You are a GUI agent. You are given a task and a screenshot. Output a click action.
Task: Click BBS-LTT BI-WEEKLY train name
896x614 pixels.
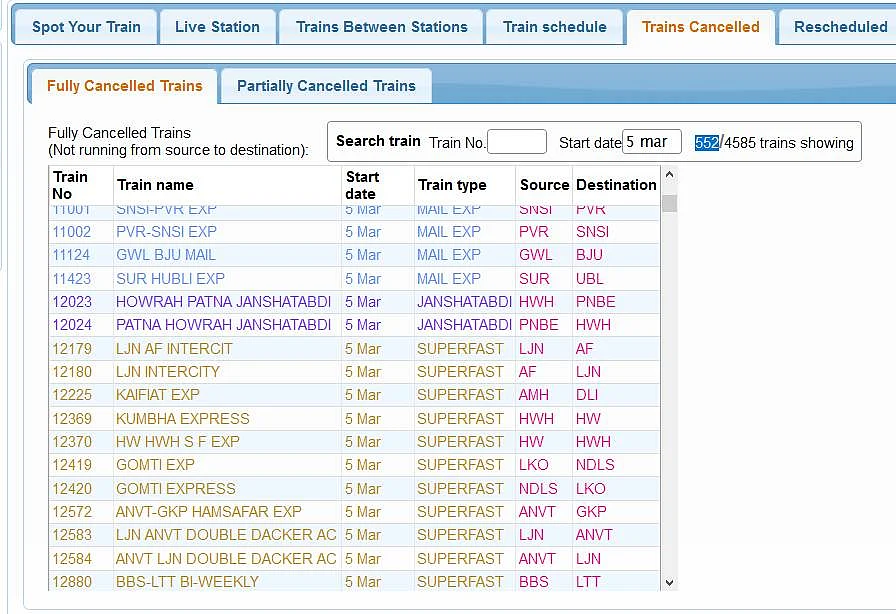[187, 581]
